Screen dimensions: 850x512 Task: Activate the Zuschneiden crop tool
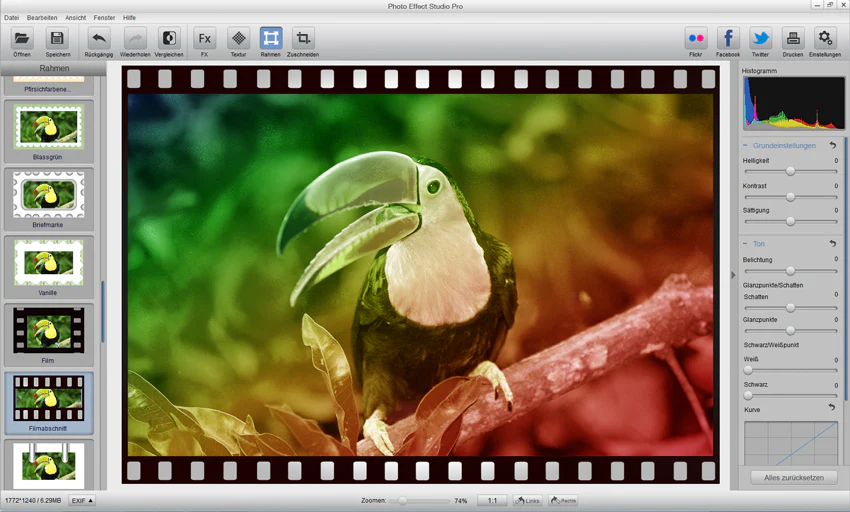tap(303, 39)
